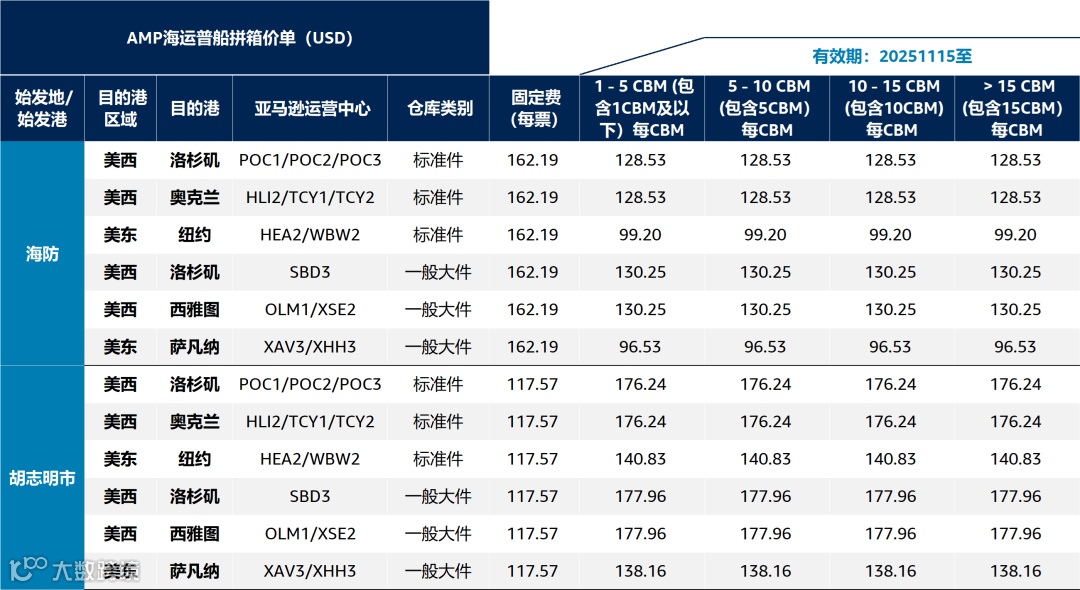Click 96.53 in the 5-10 CBM column
Screen dimensions: 1080x590
(765, 347)
